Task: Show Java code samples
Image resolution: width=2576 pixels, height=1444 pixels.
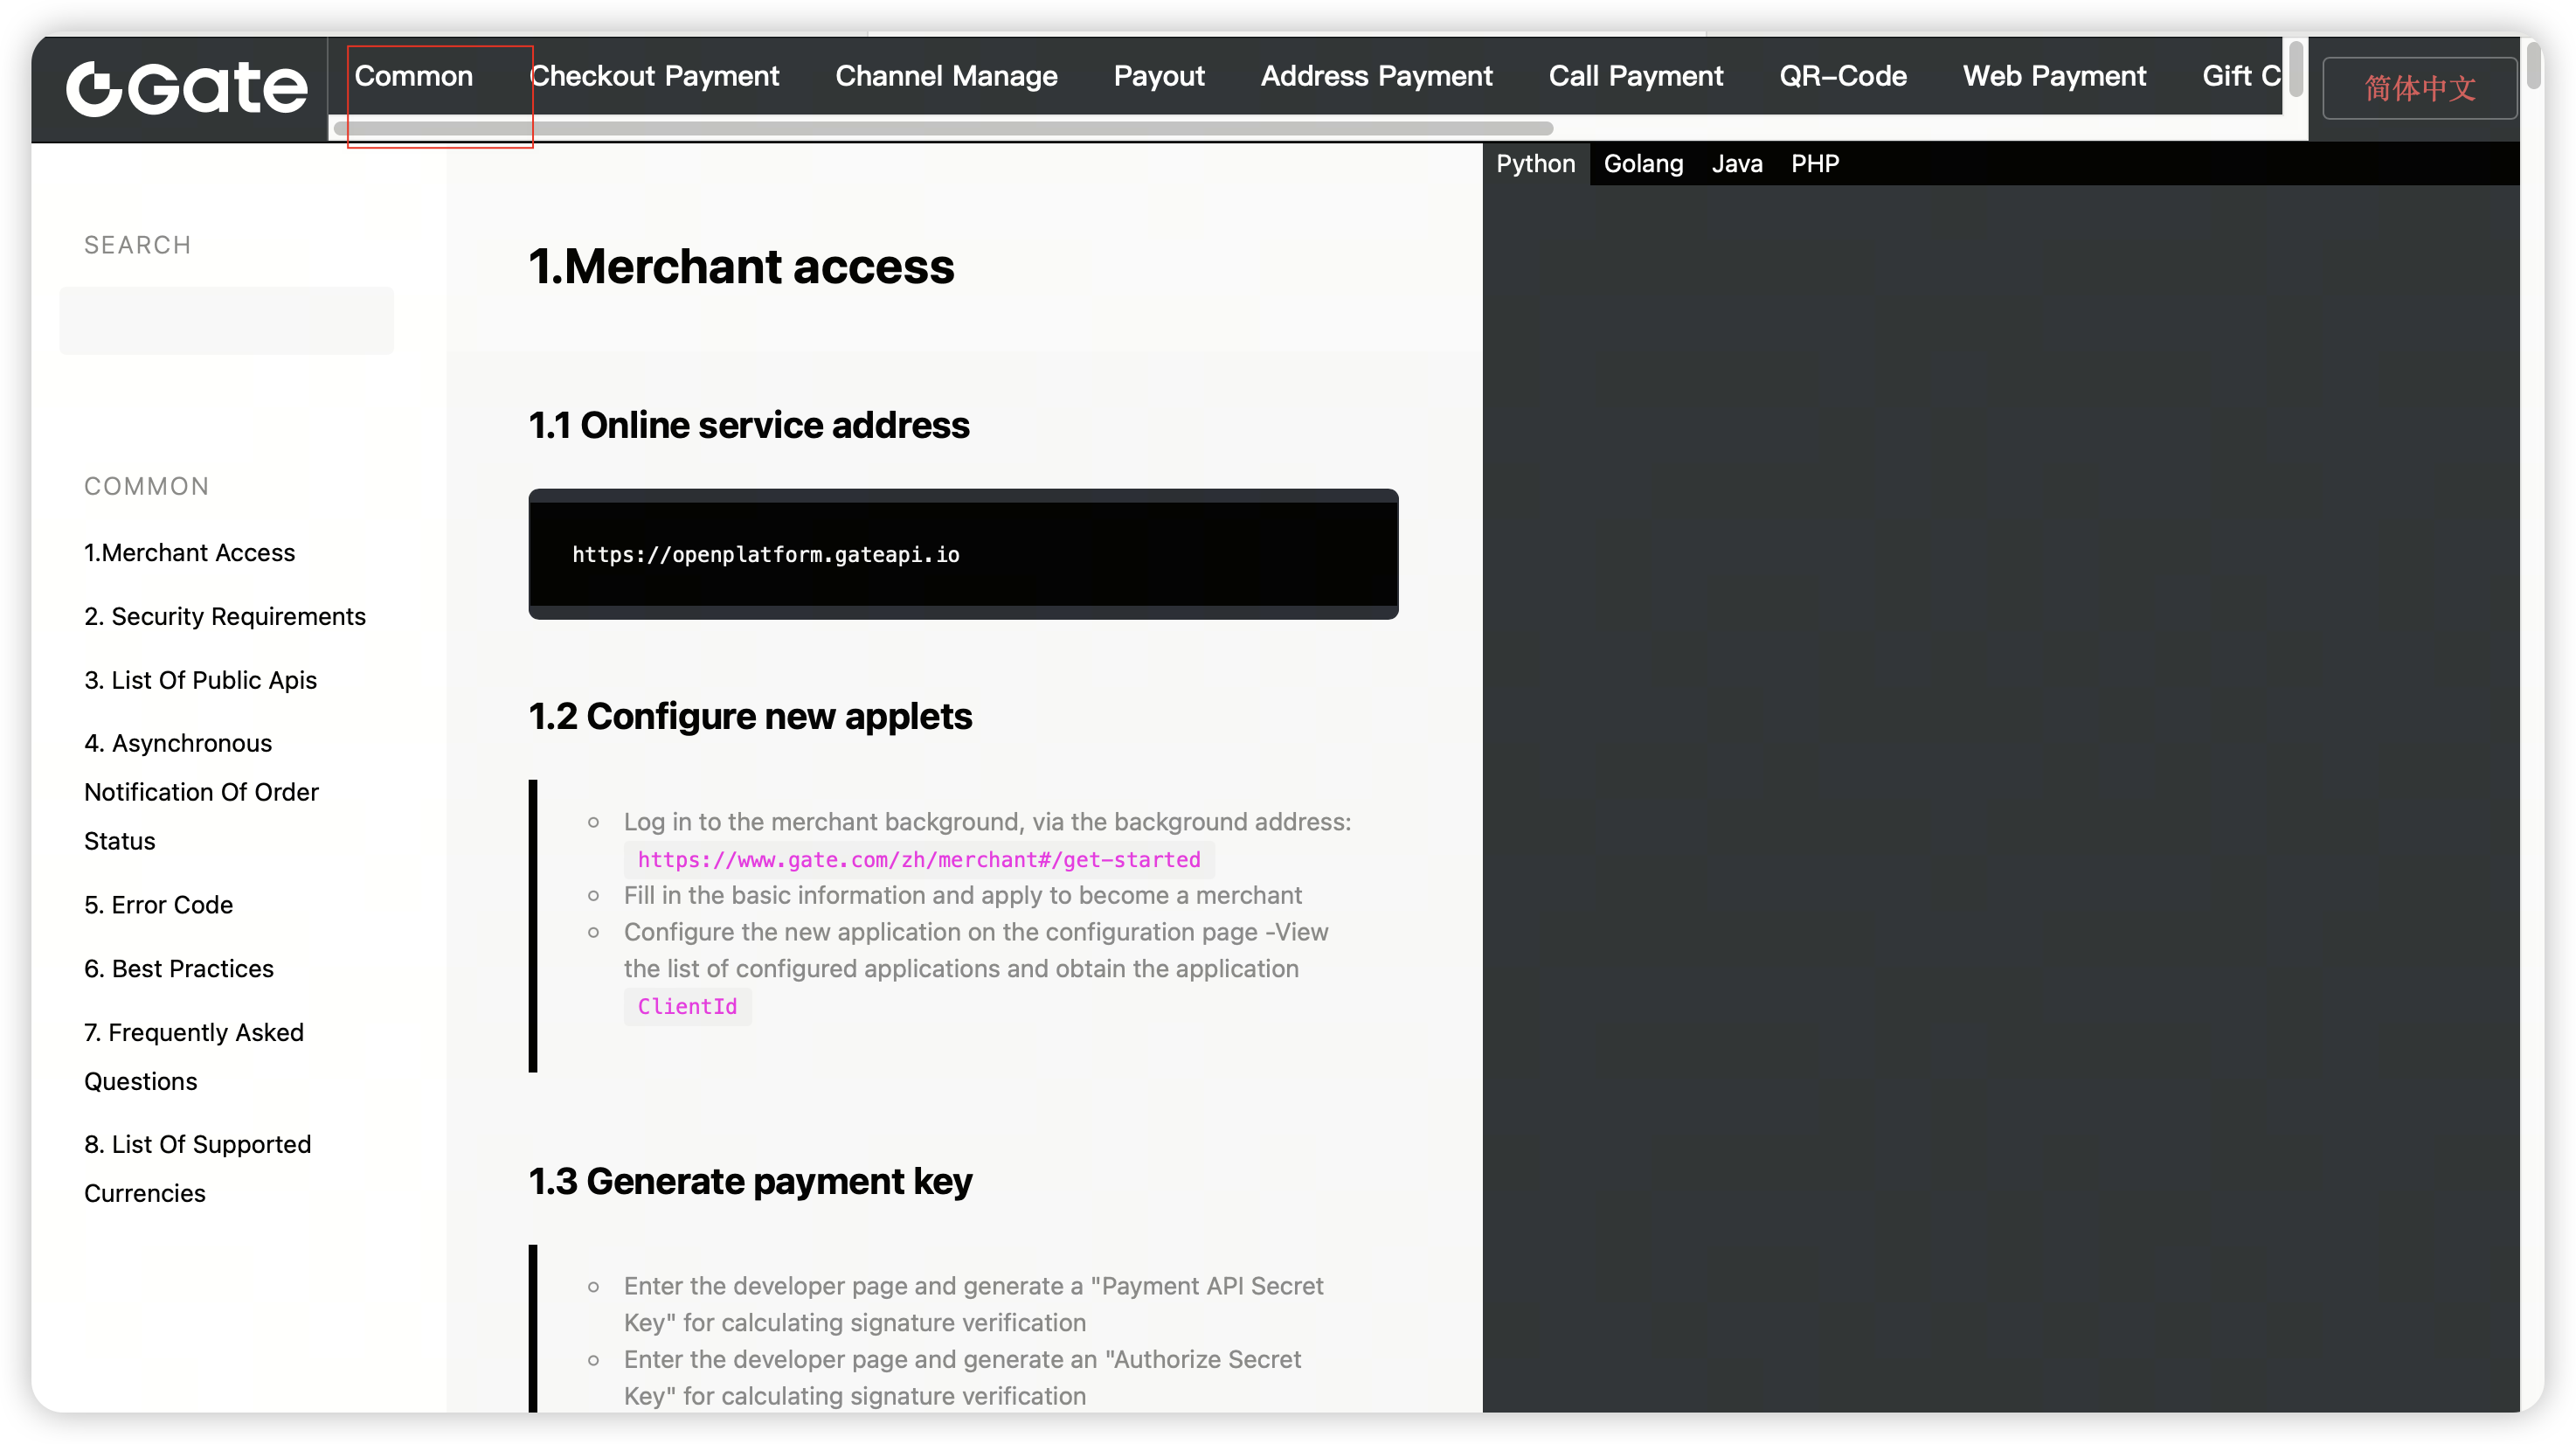Action: coord(1736,163)
